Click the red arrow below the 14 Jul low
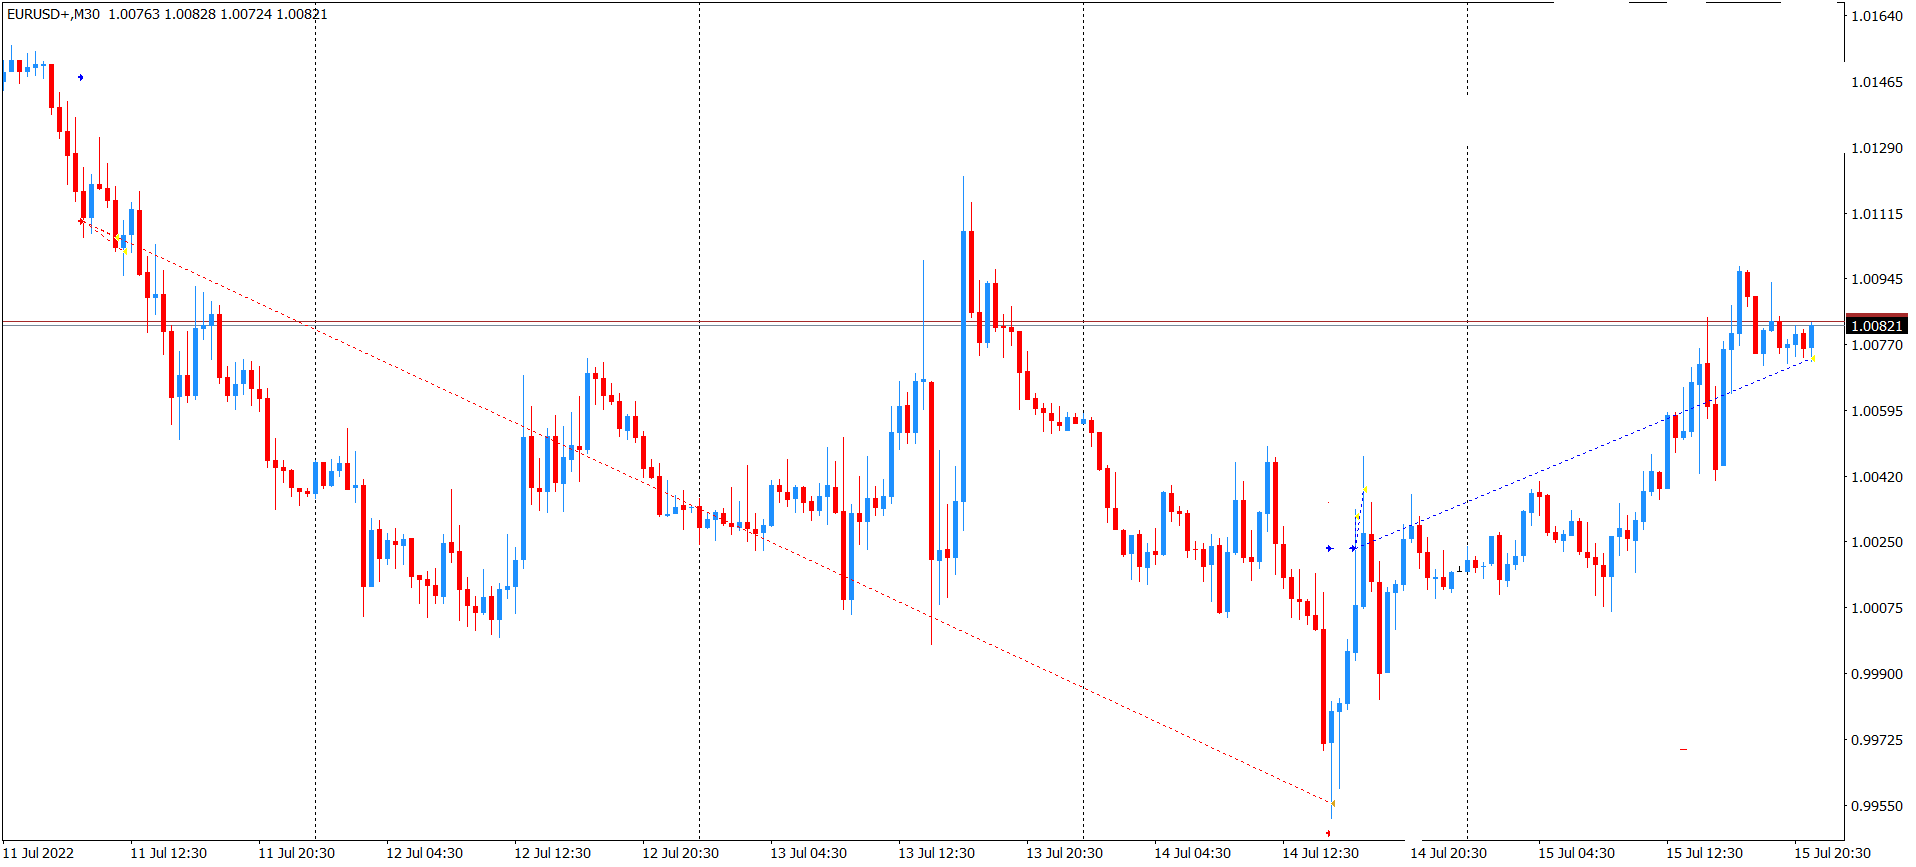The height and width of the screenshot is (867, 1916). pos(1328,833)
